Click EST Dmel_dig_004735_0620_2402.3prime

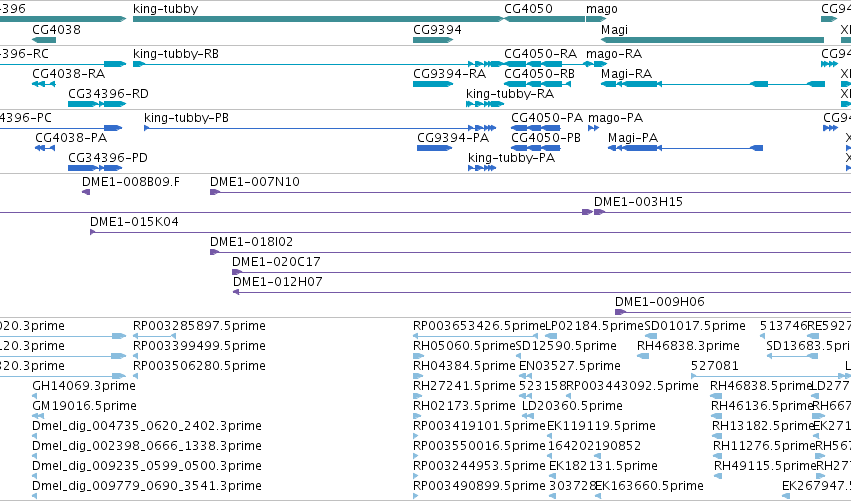35,436
